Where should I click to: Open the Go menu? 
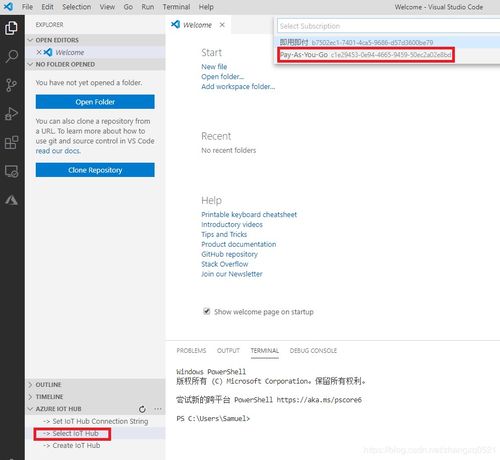coord(128,7)
